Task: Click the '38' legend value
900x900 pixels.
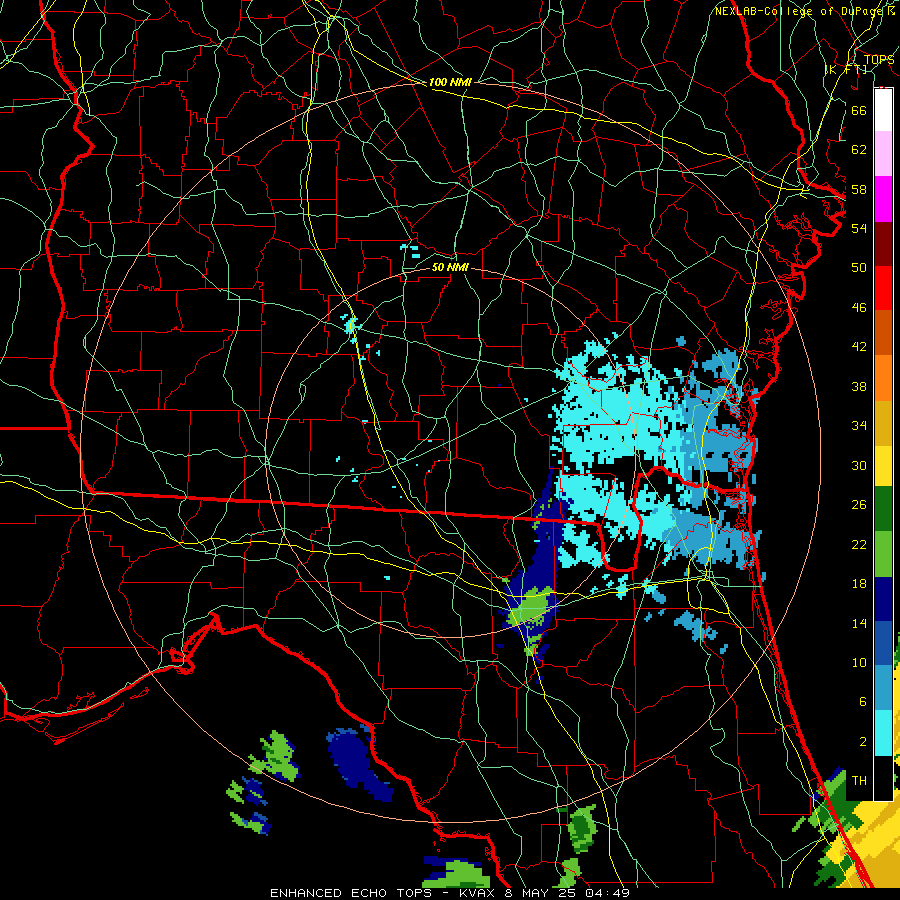Action: (859, 386)
